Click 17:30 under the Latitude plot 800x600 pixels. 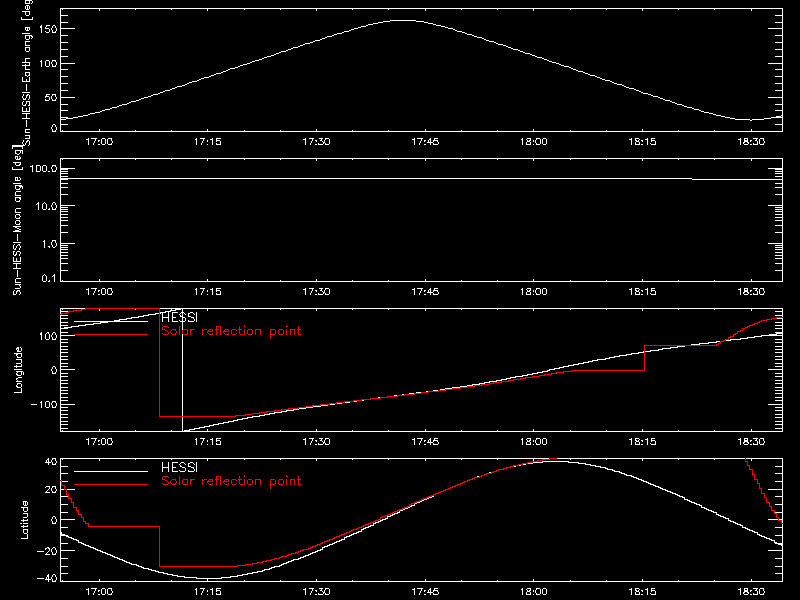coord(316,592)
